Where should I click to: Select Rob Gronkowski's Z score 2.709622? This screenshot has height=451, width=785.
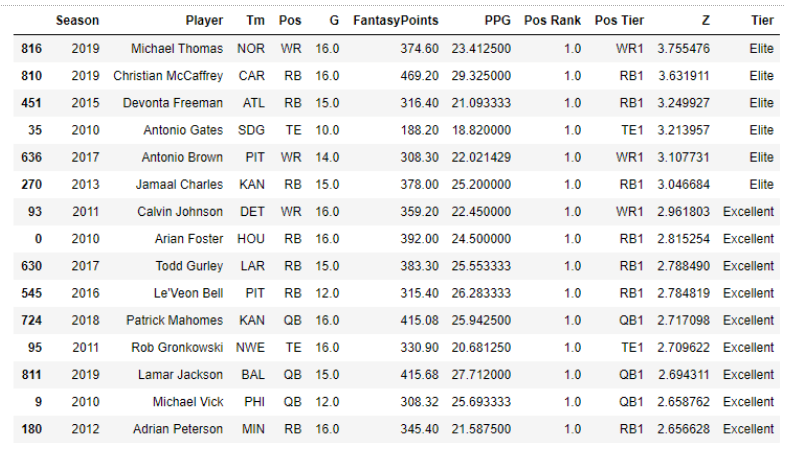click(x=683, y=347)
